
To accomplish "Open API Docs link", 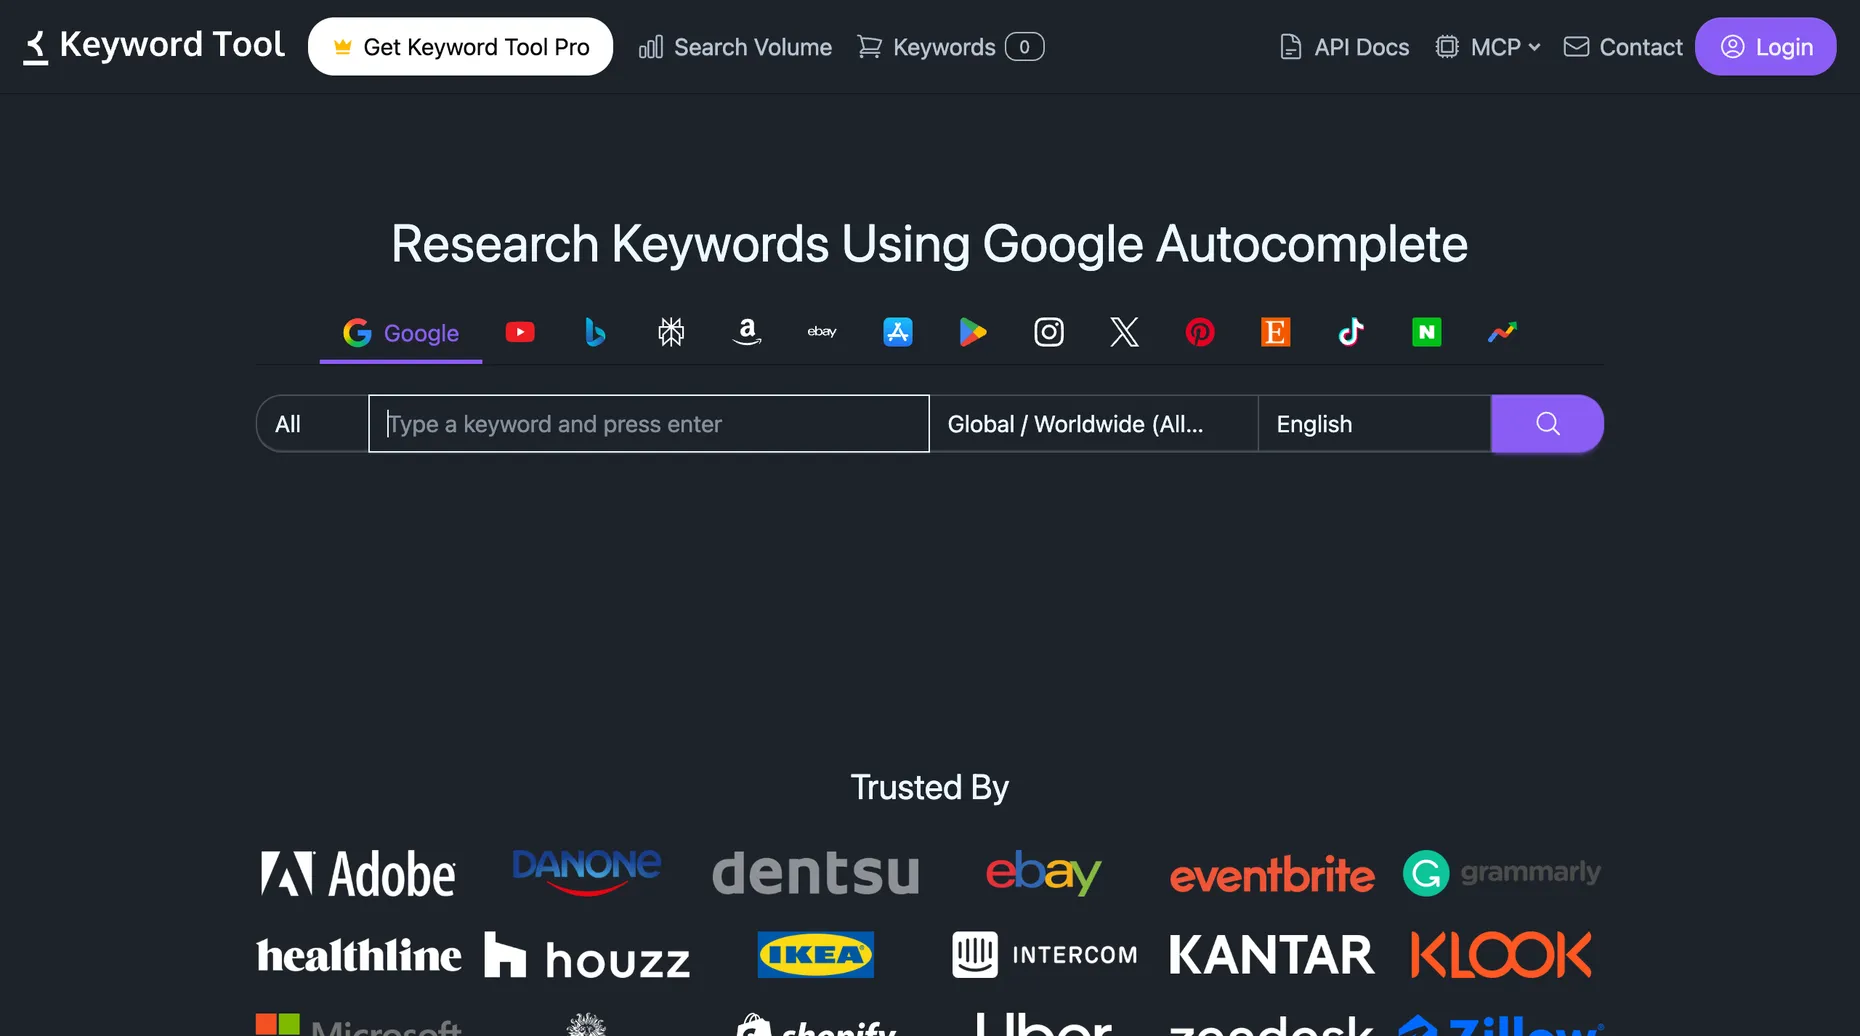I will (1344, 47).
